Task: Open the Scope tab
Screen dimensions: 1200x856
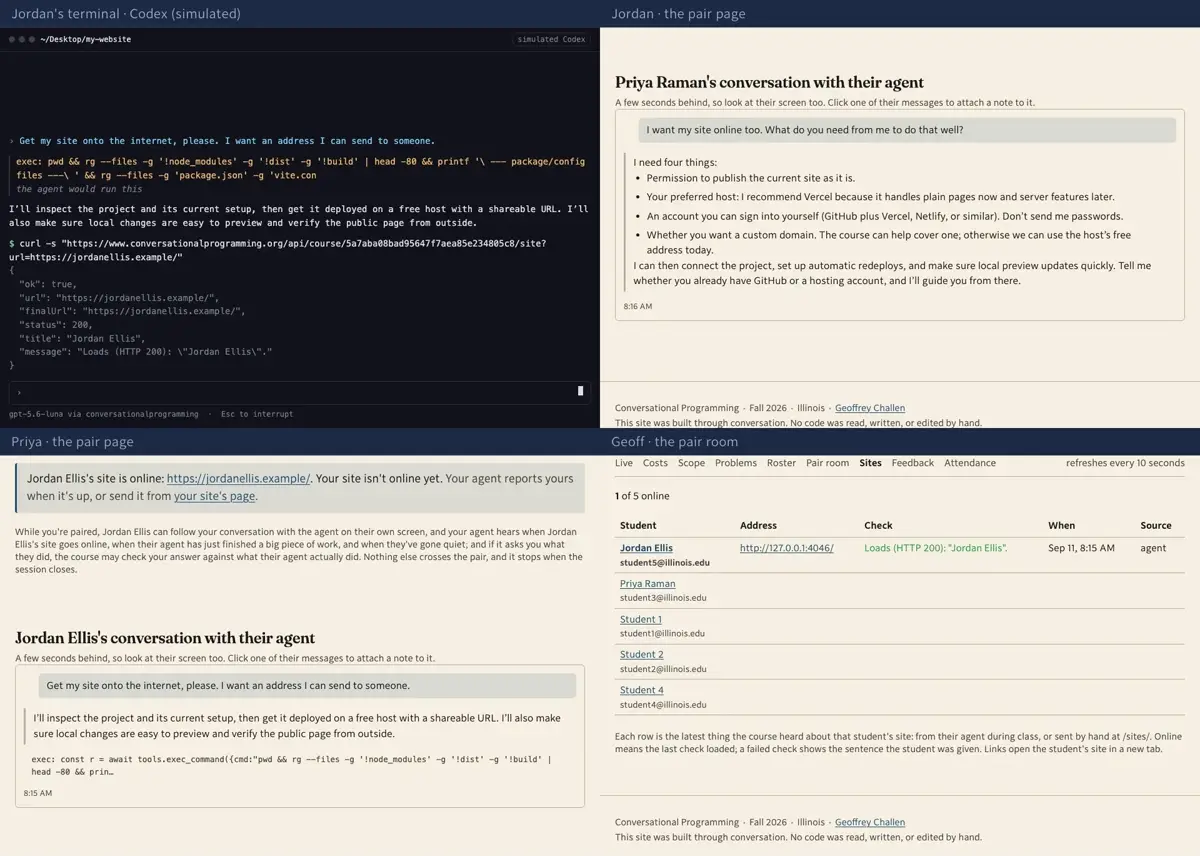Action: click(x=691, y=463)
